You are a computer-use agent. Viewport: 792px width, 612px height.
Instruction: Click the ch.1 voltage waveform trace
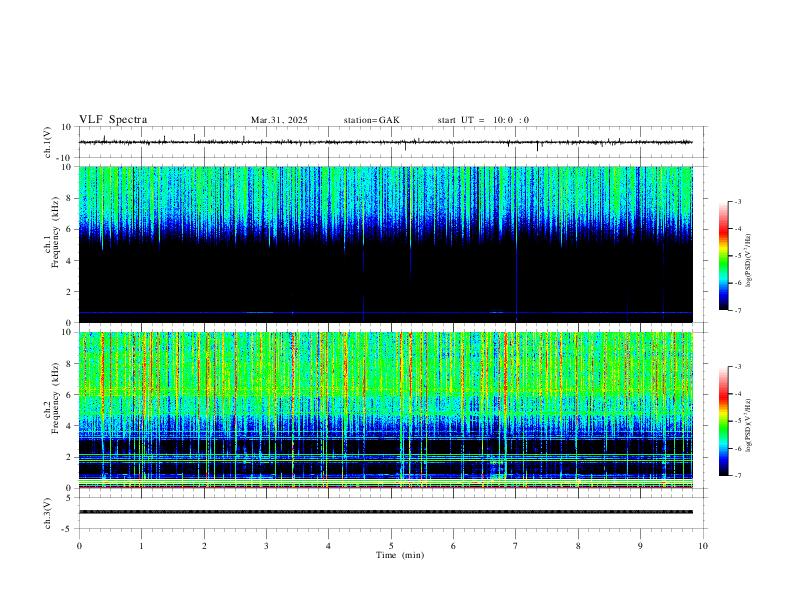click(385, 142)
